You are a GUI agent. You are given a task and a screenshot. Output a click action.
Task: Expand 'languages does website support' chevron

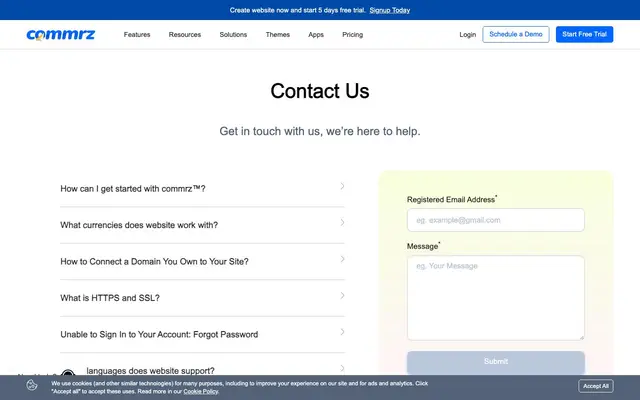click(342, 369)
